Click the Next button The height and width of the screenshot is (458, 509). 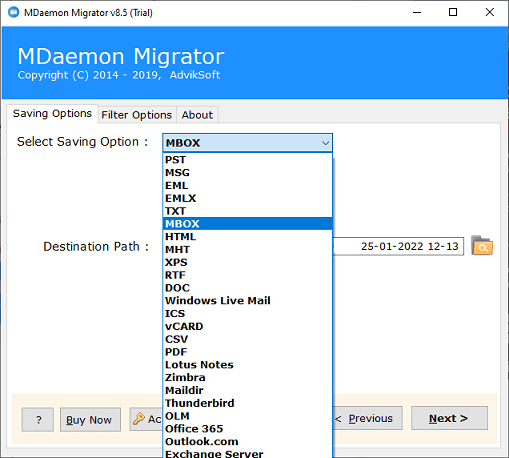[x=449, y=418]
